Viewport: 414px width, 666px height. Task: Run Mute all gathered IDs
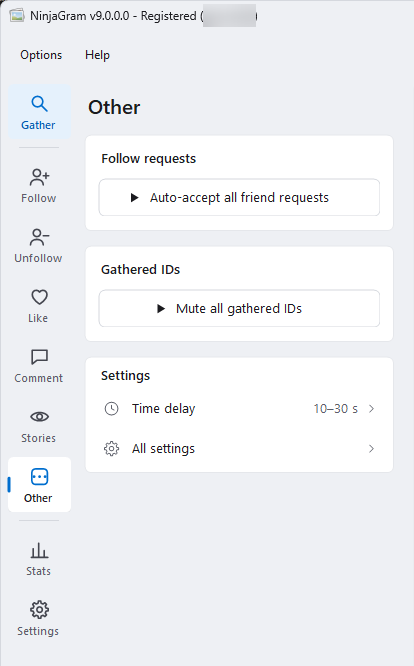(x=239, y=308)
